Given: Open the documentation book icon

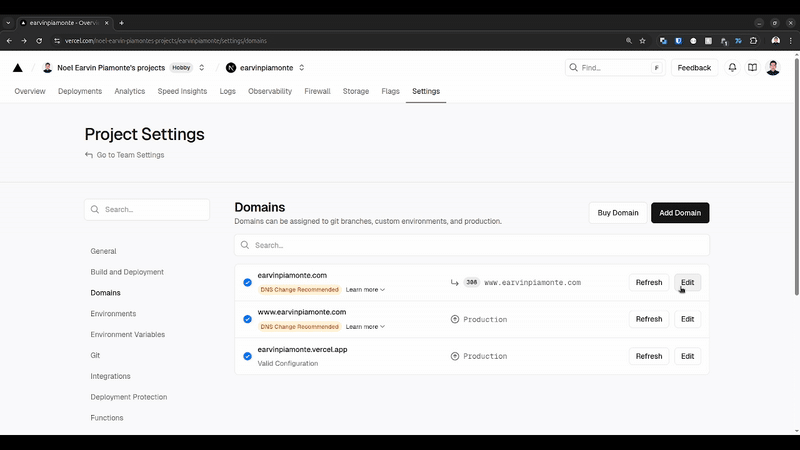Looking at the screenshot, I should pos(752,68).
